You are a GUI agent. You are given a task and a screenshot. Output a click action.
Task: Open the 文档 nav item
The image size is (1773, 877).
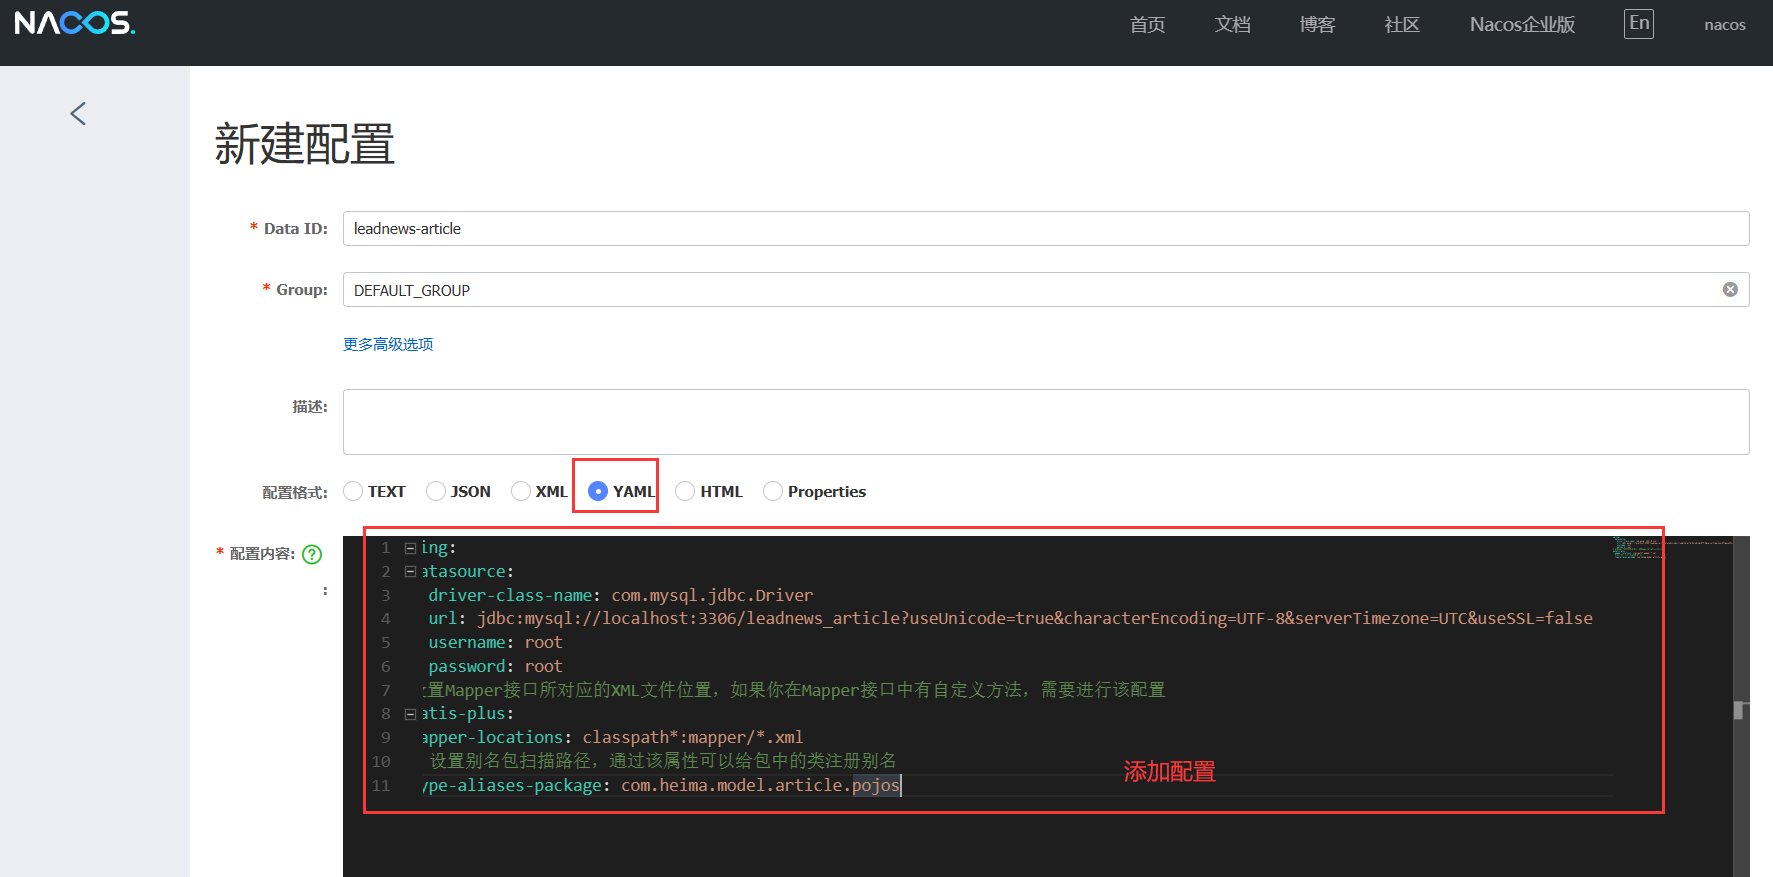click(1232, 24)
